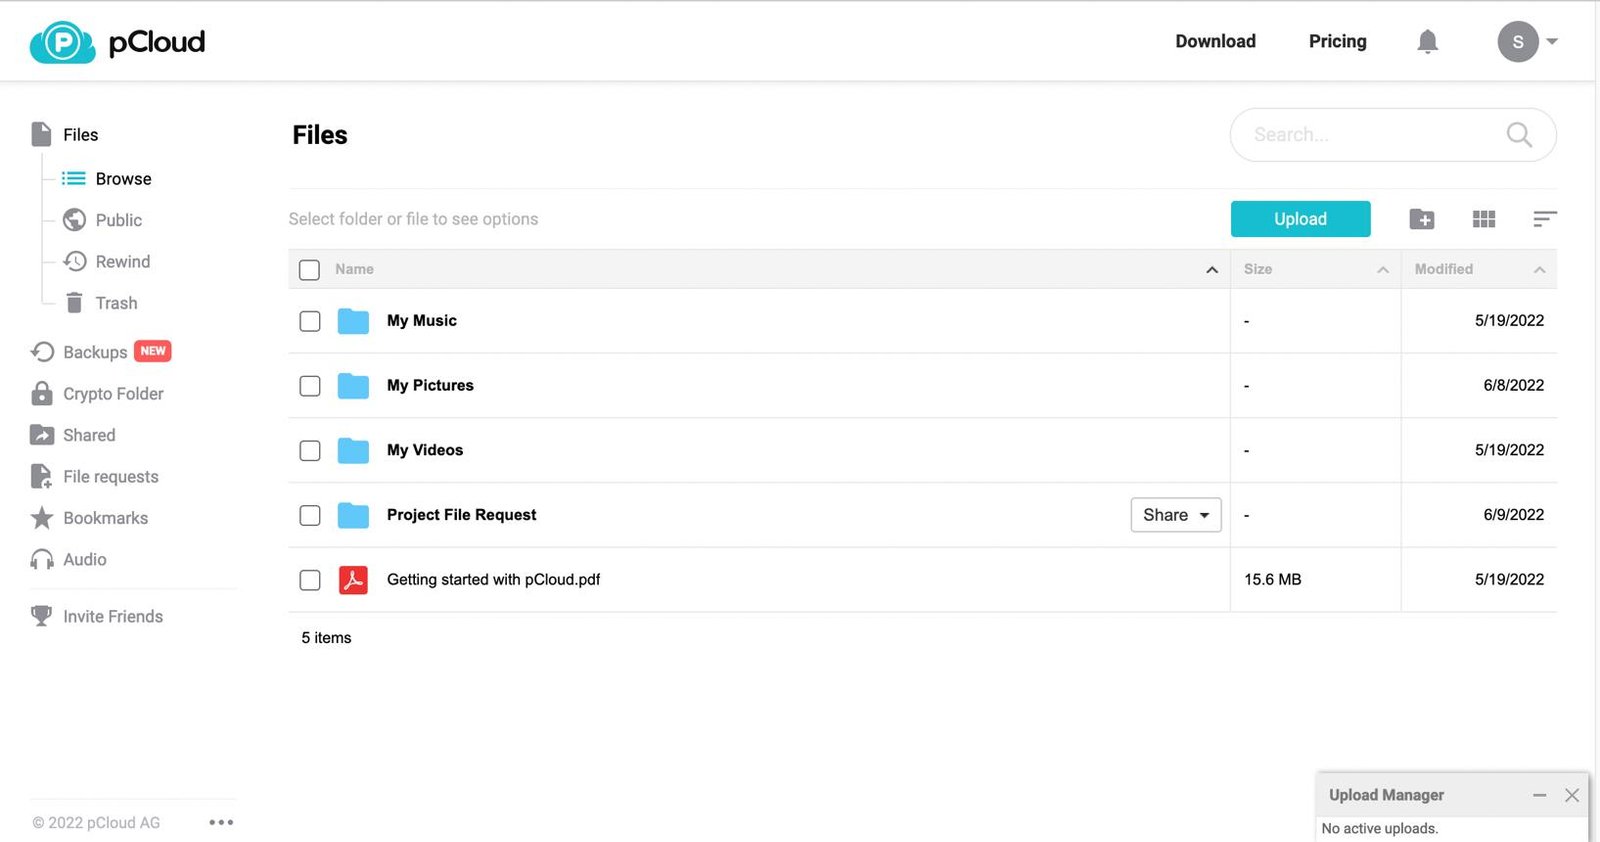Click Project File Request folder icon
Viewport: 1600px width, 842px height.
point(353,515)
